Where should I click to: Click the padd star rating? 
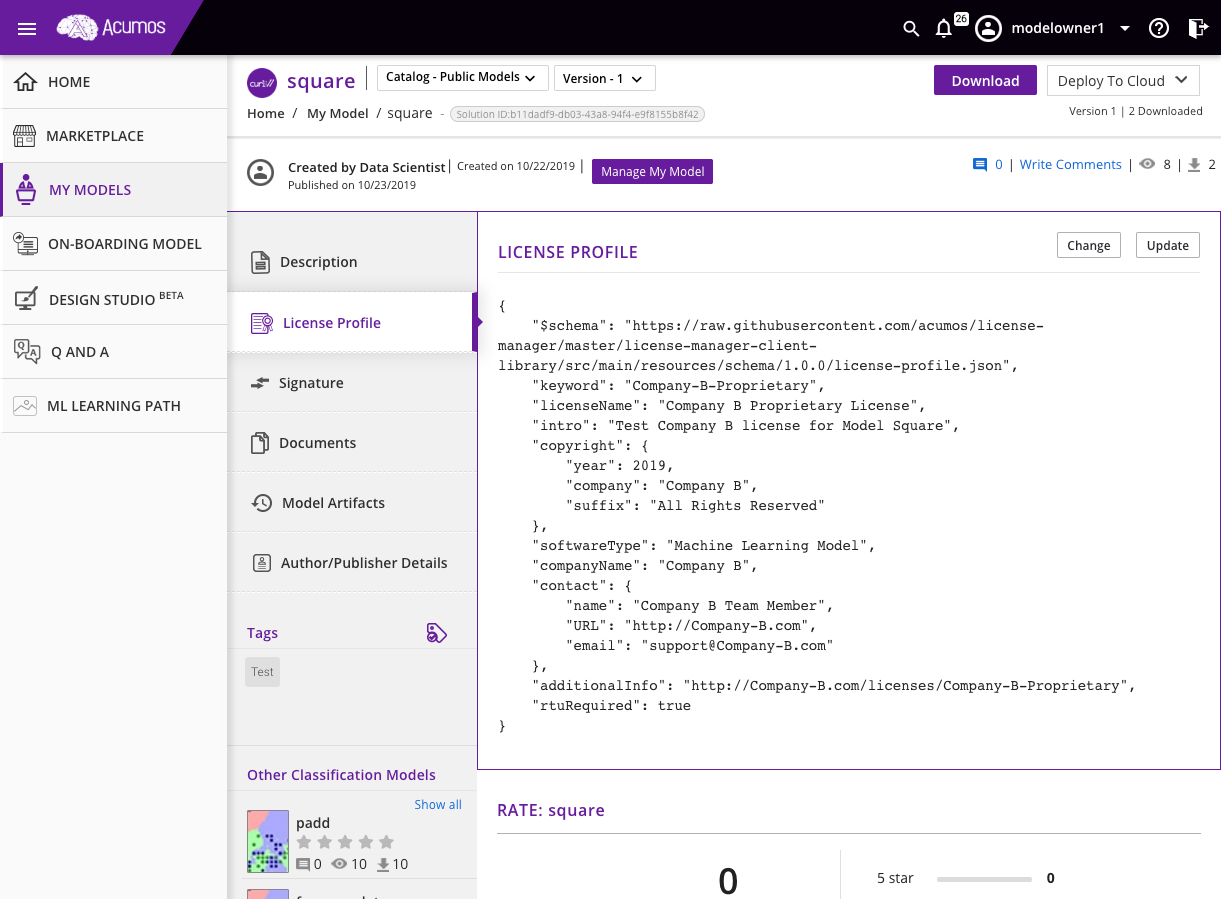click(x=345, y=842)
